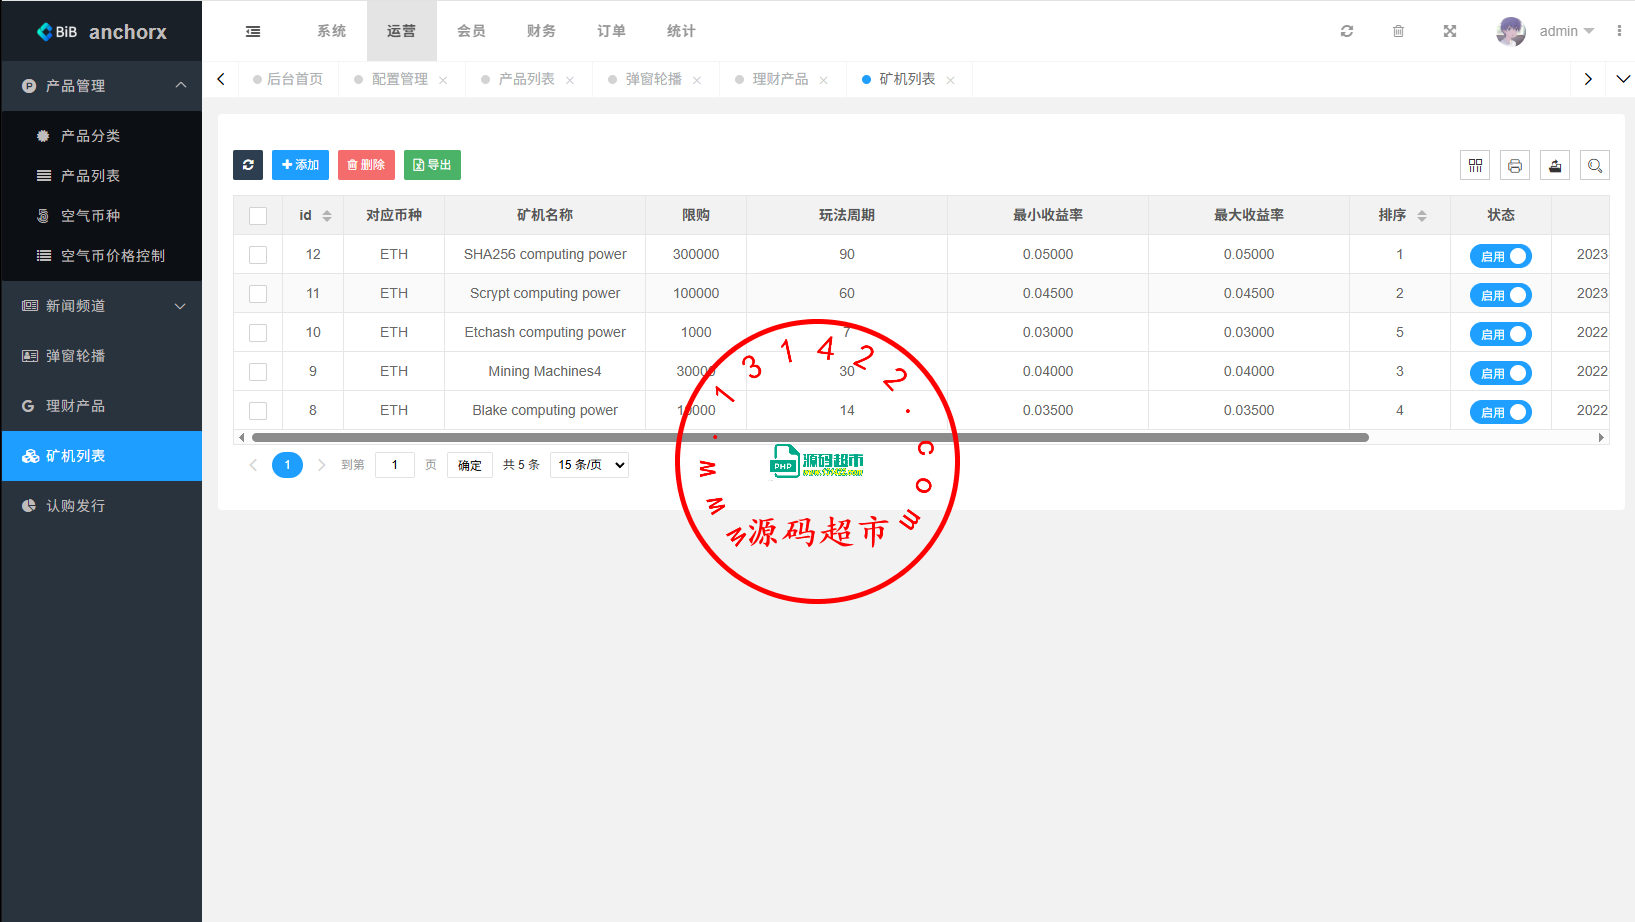Open the column layout icon in table toolbar
Screen dimensions: 1635x922
tap(1474, 164)
